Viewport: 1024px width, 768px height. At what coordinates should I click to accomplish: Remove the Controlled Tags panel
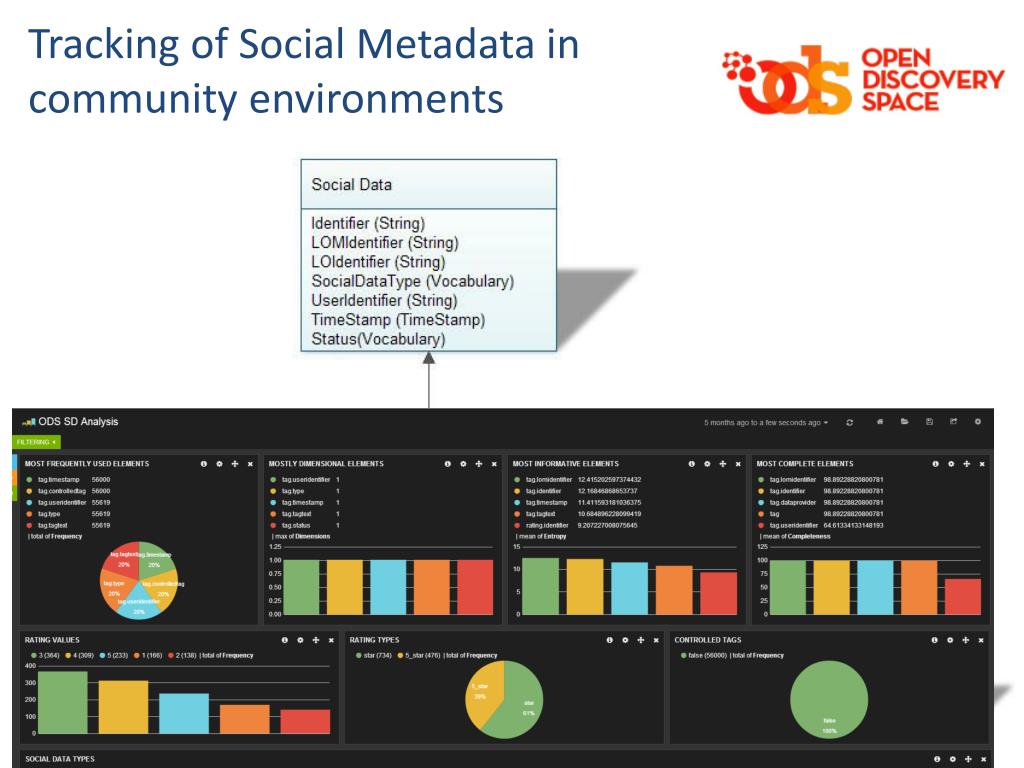982,640
